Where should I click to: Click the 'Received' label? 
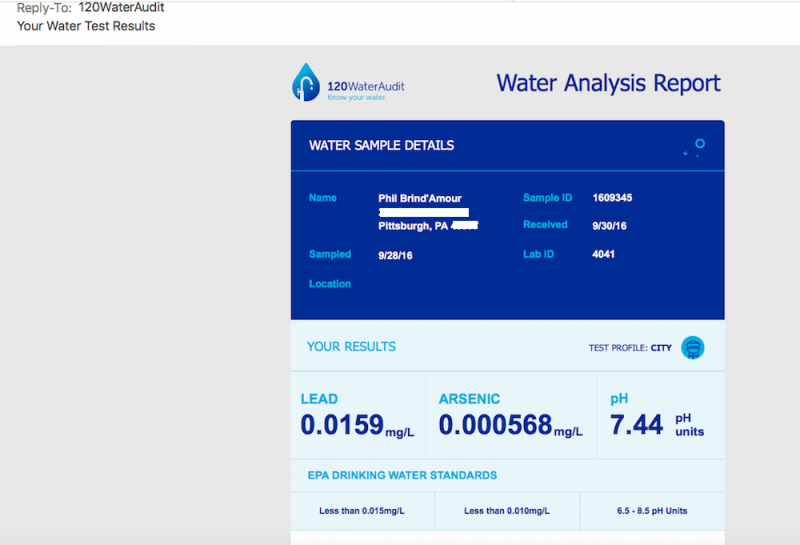point(545,225)
